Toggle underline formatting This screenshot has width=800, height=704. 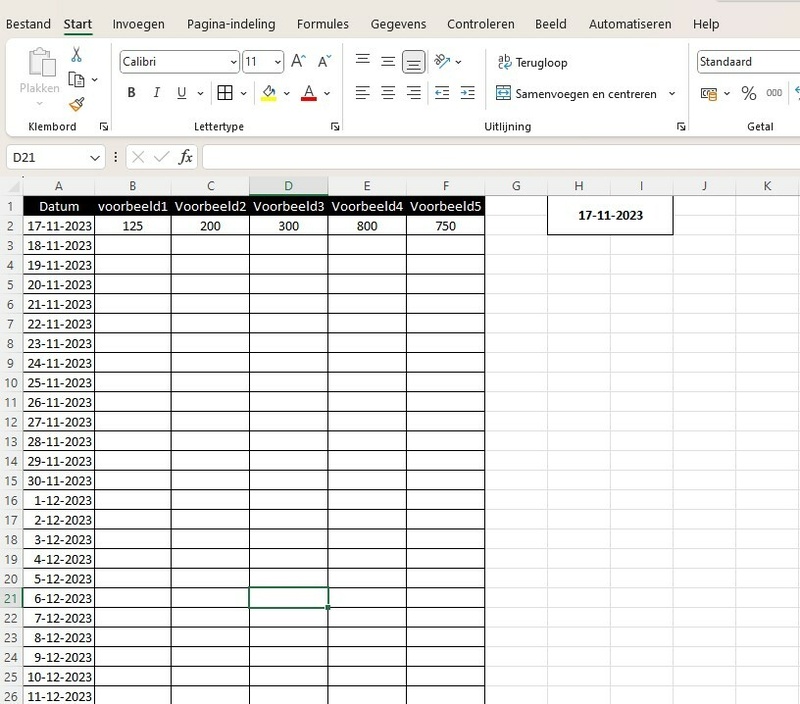182,93
